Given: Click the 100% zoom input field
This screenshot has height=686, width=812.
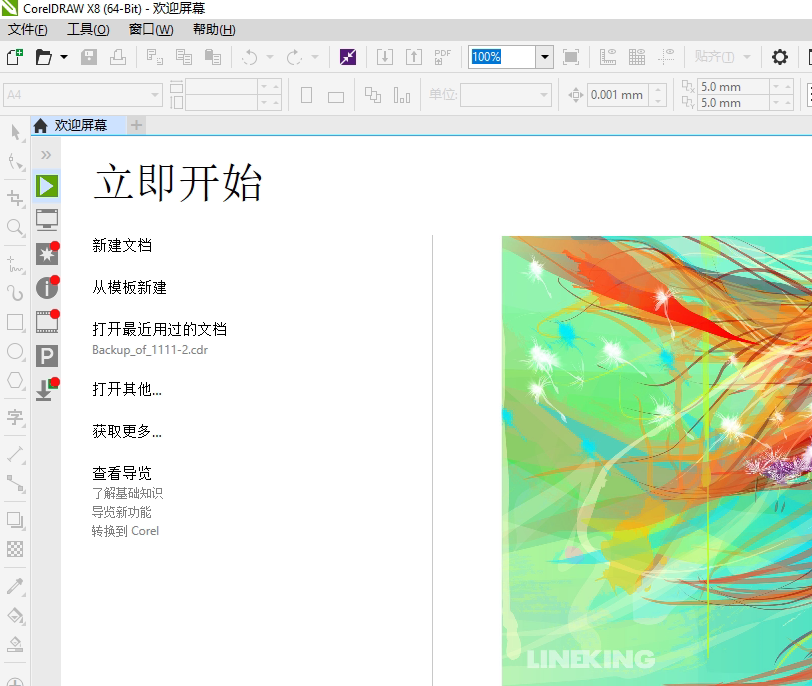Looking at the screenshot, I should [x=502, y=57].
